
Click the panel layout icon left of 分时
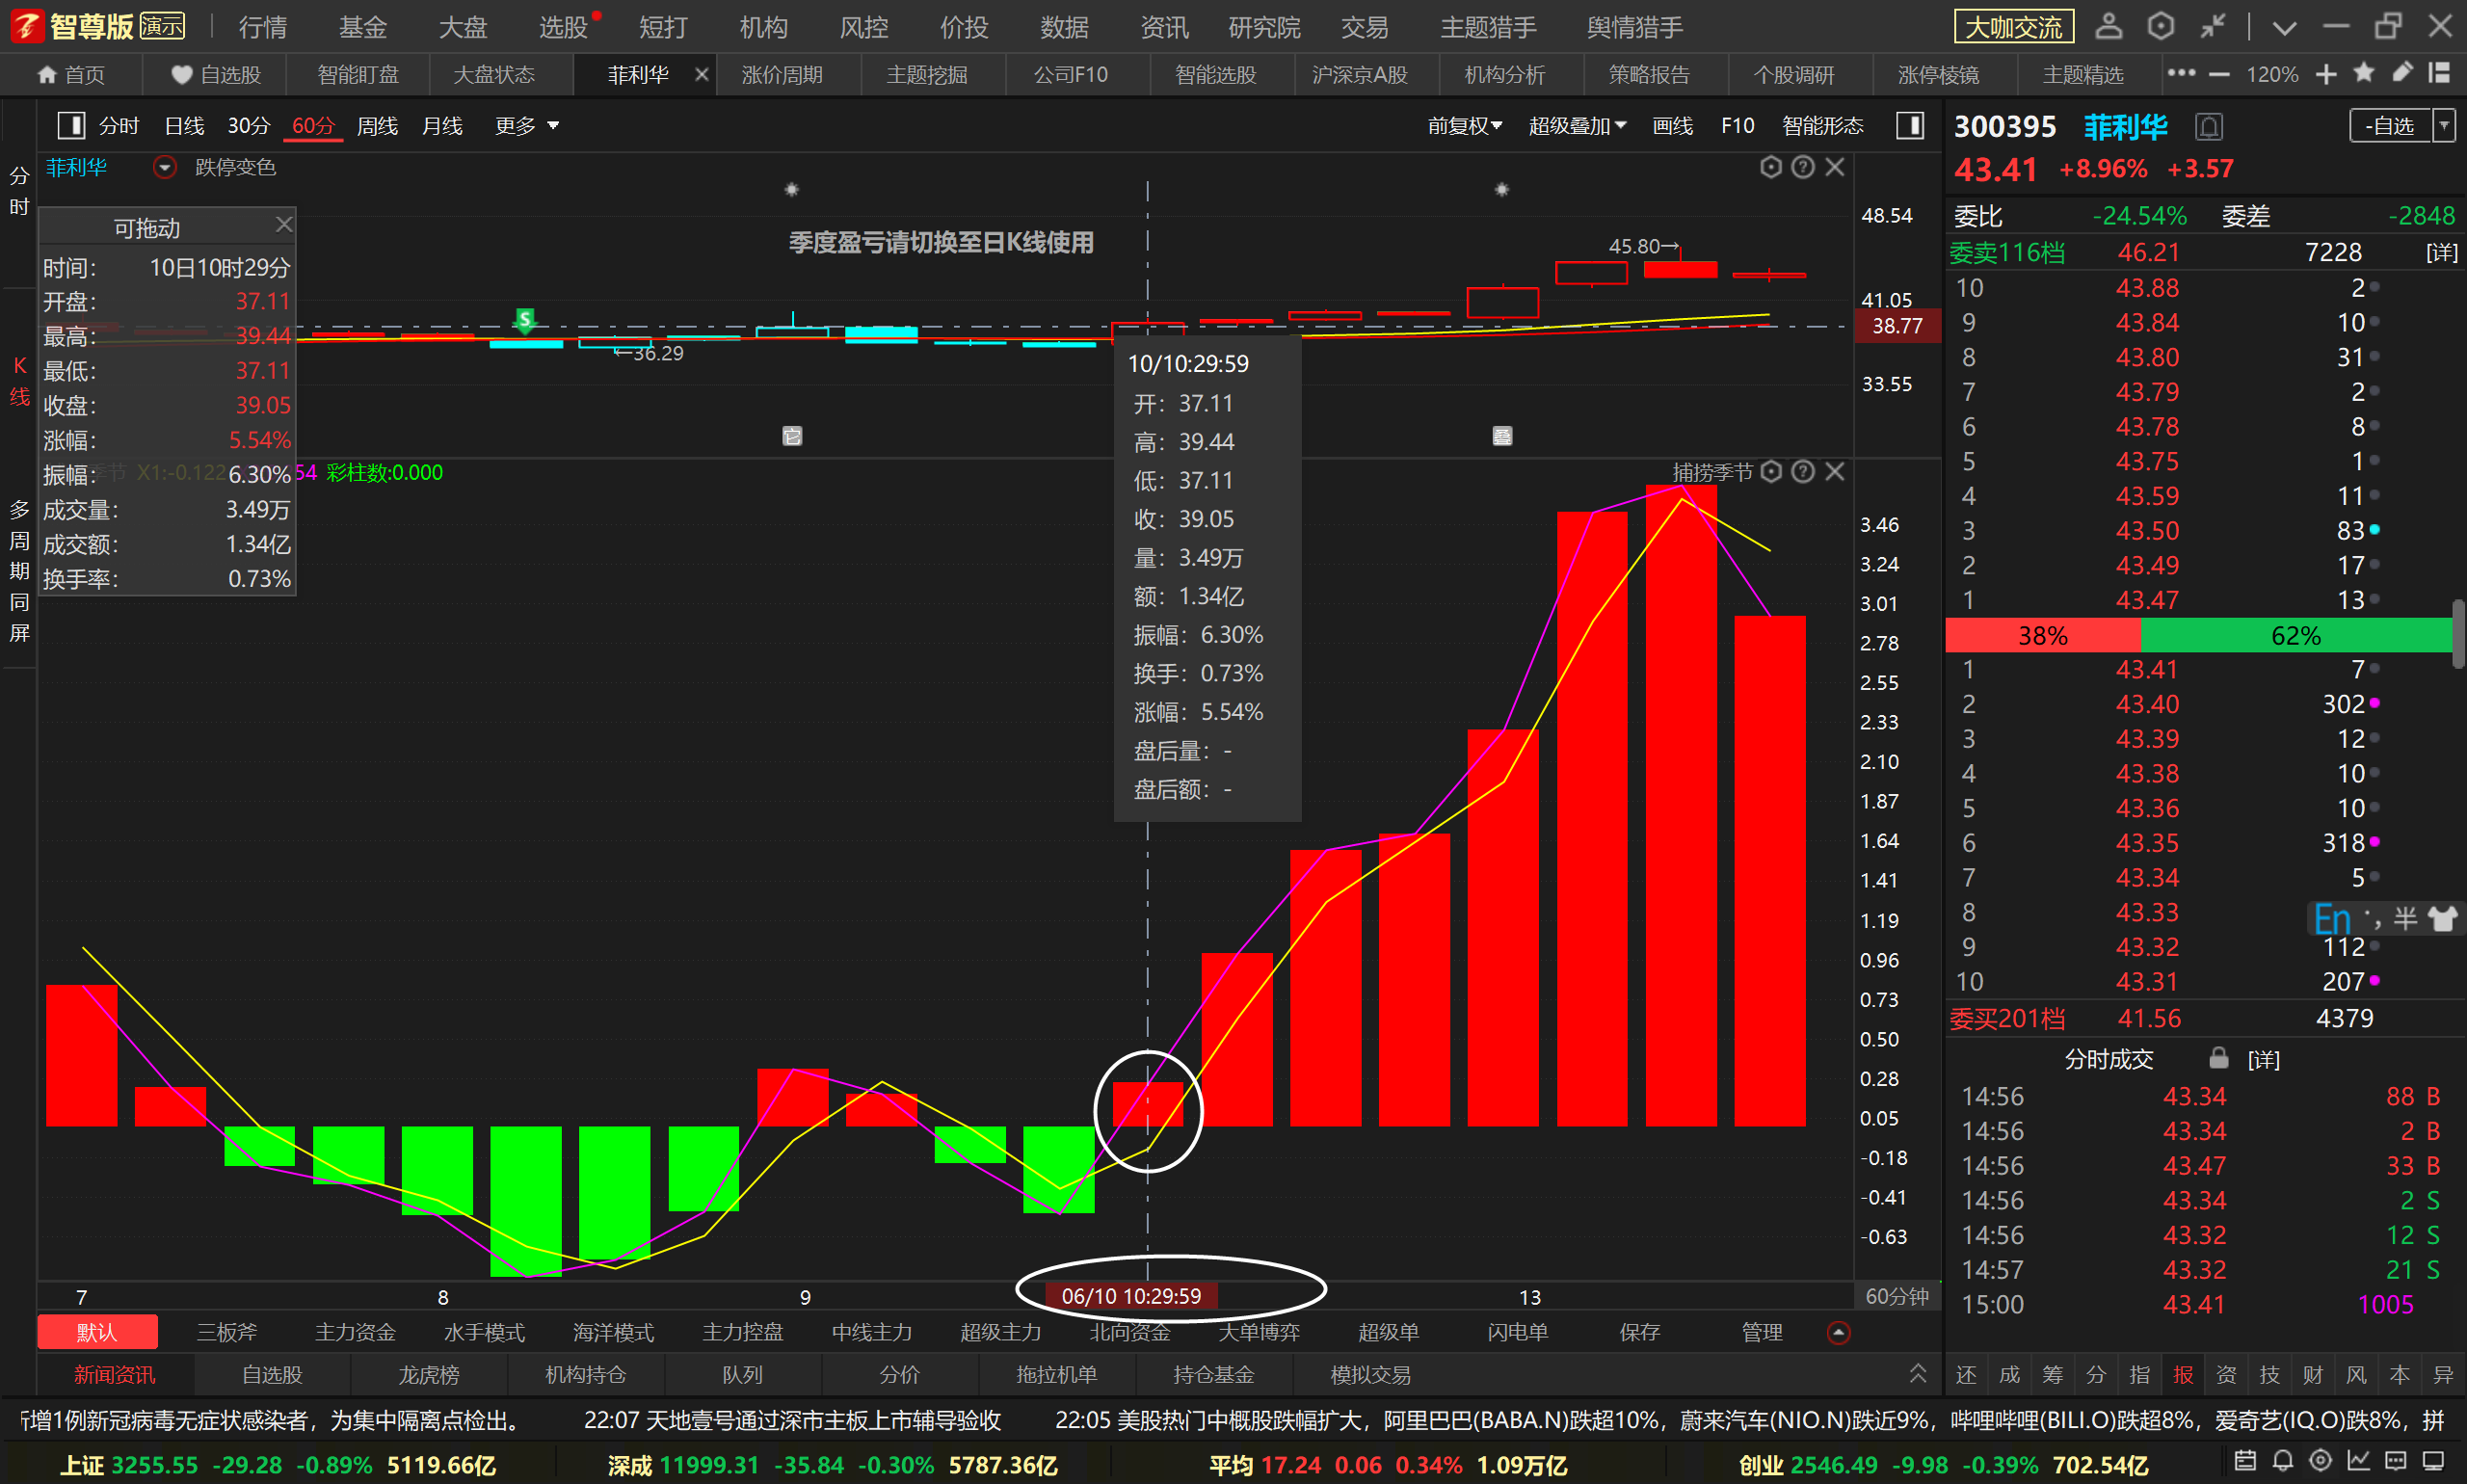pos(71,126)
